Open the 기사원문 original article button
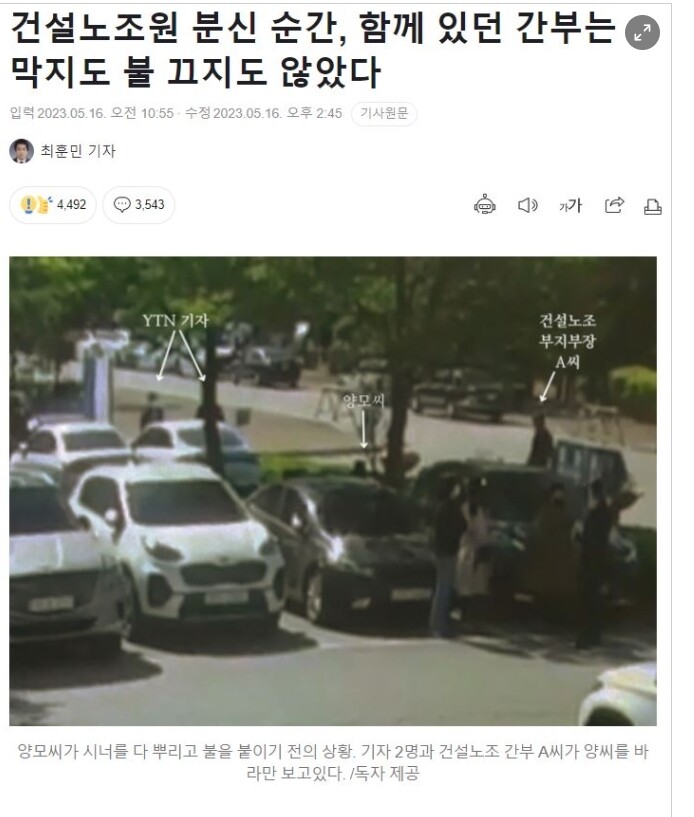Image resolution: width=694 pixels, height=817 pixels. coord(384,114)
